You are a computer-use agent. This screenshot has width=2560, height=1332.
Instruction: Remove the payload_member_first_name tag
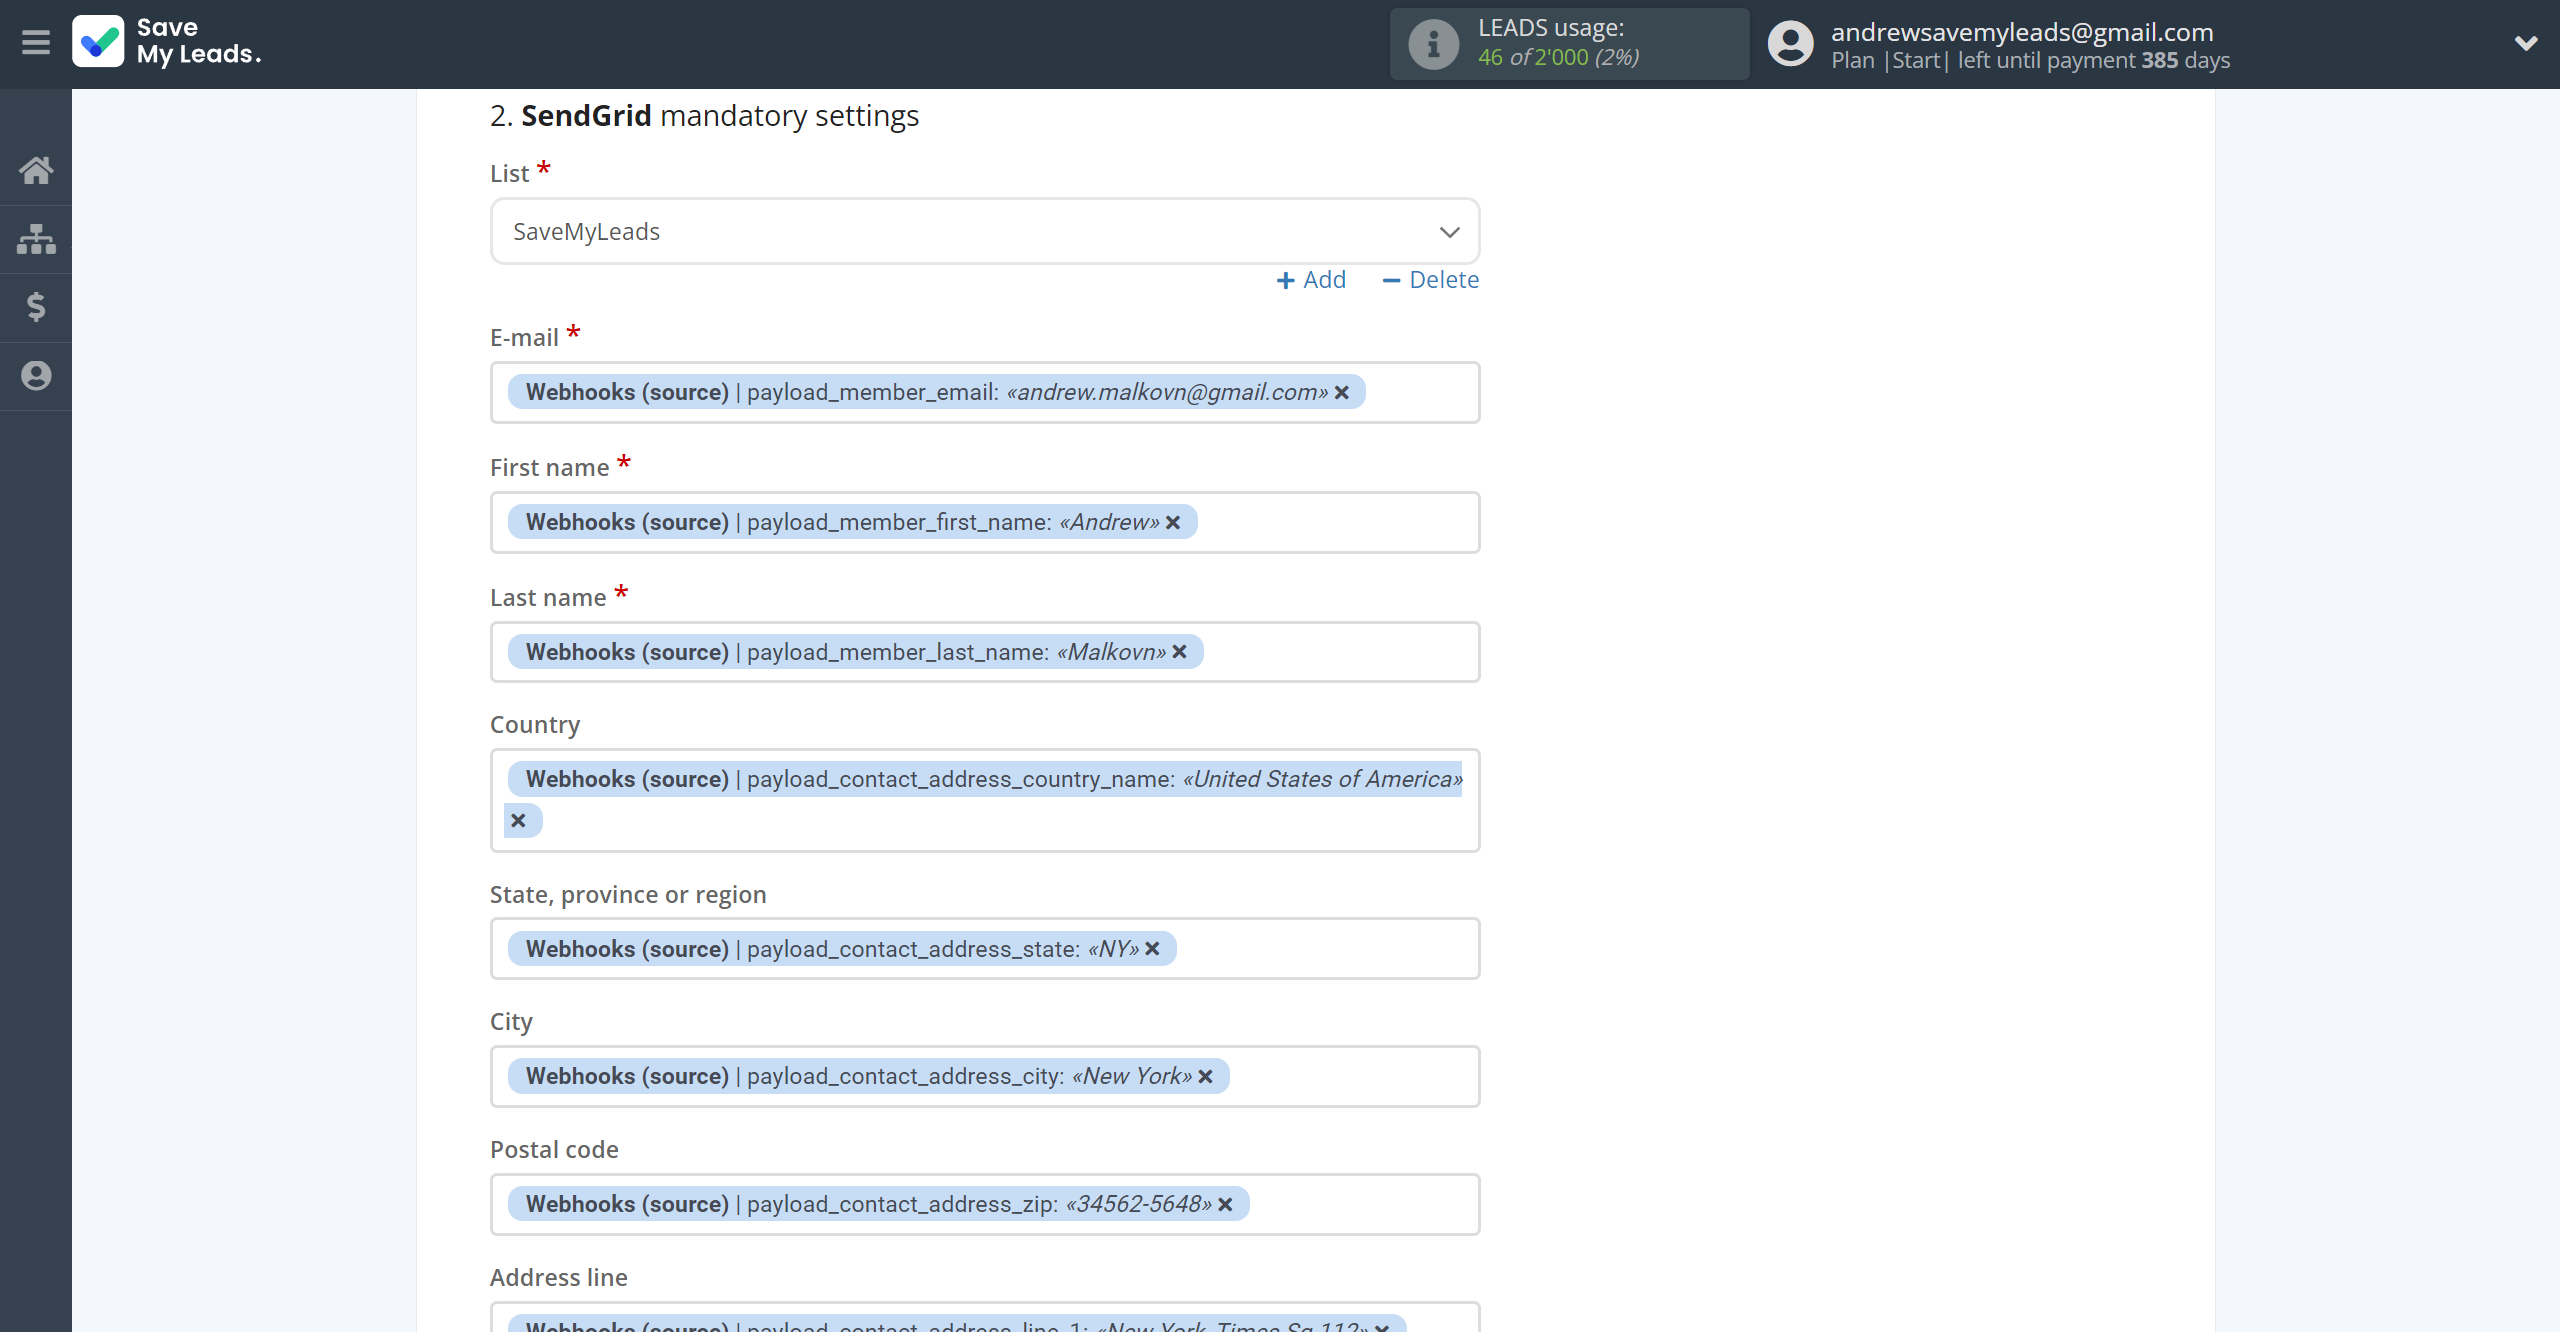[1173, 523]
